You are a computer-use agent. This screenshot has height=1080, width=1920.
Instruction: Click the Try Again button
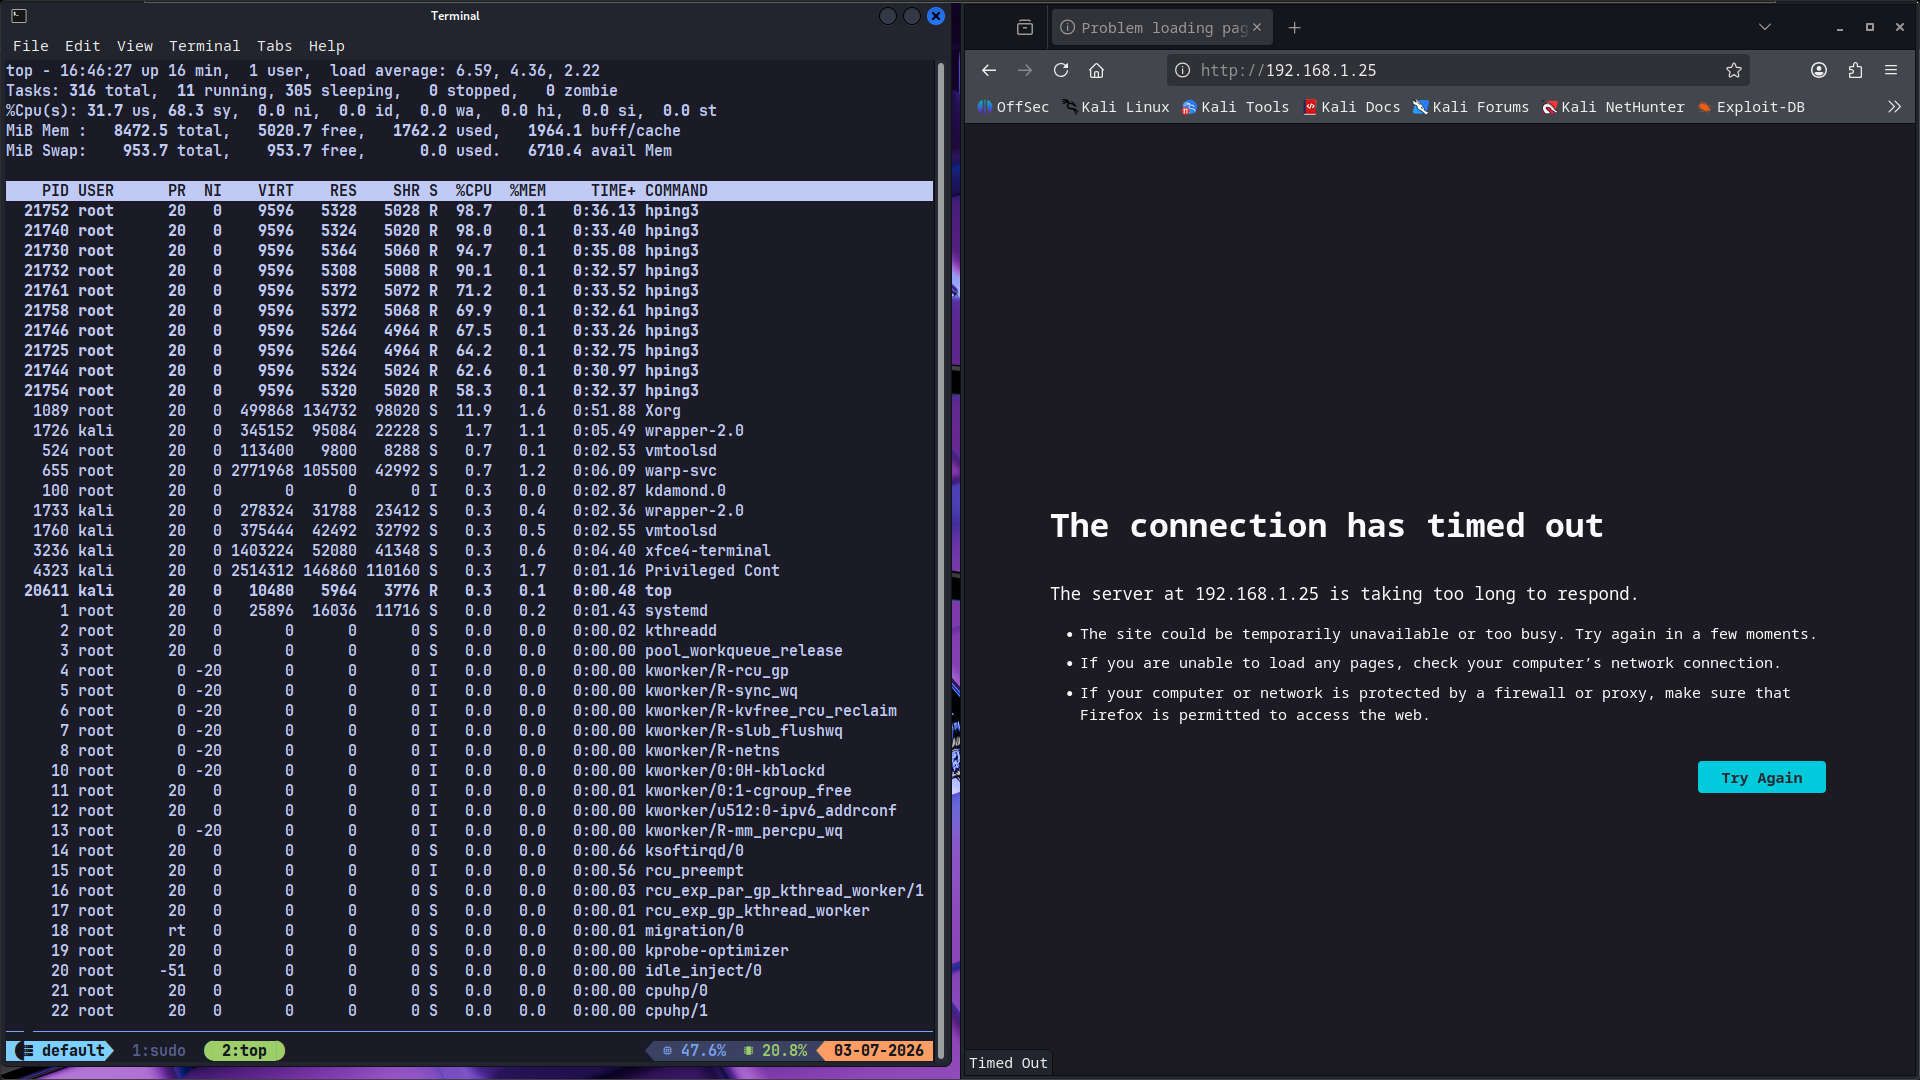tap(1761, 777)
